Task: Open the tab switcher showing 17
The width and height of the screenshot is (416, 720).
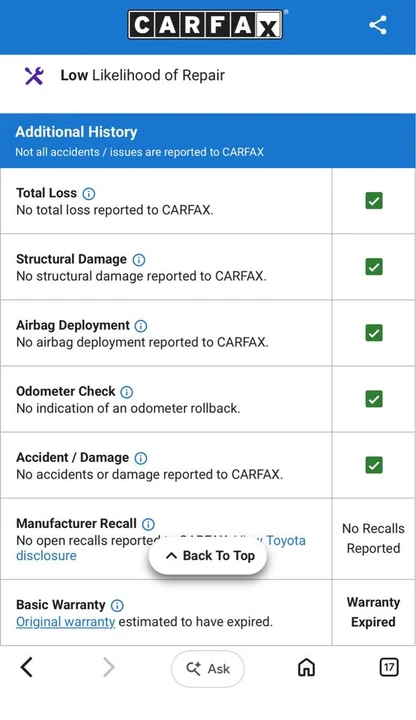Action: point(389,667)
